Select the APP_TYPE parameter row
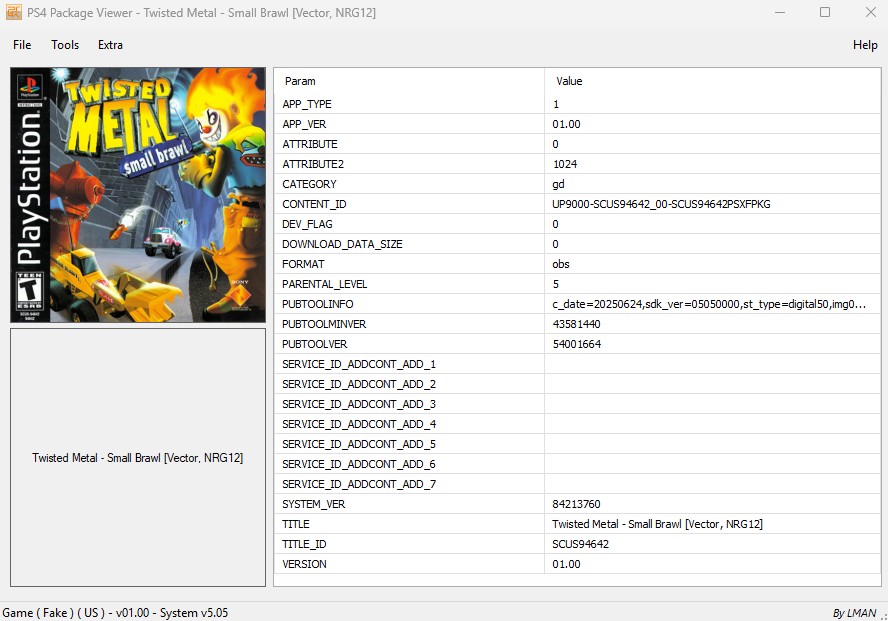The width and height of the screenshot is (888, 621). click(577, 104)
